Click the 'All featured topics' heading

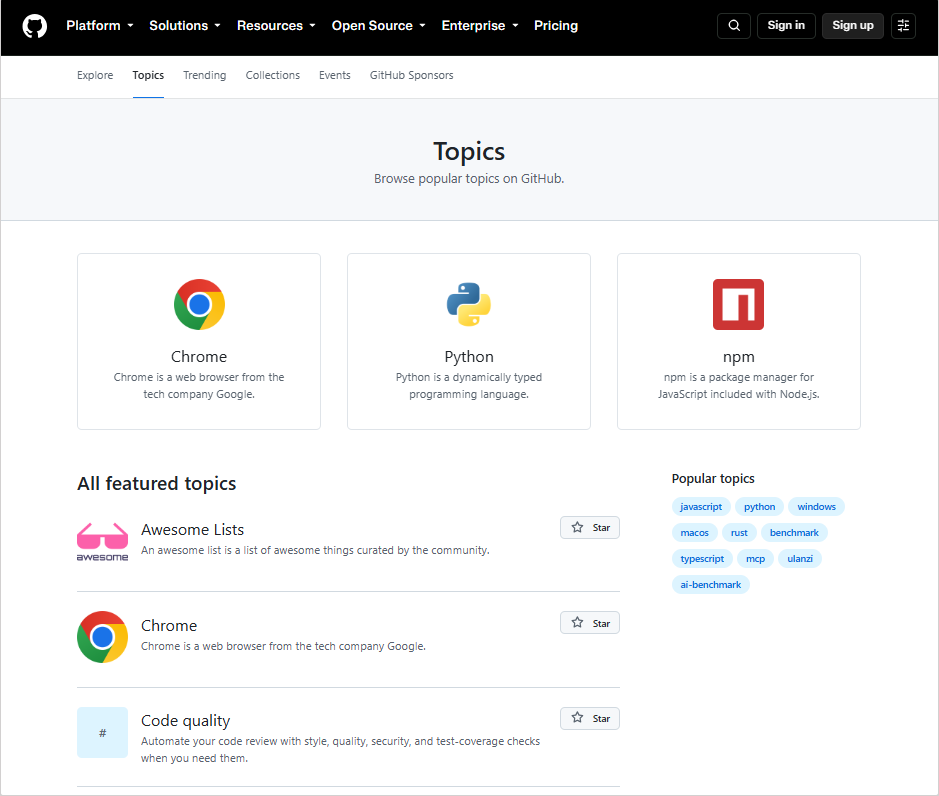[x=156, y=483]
